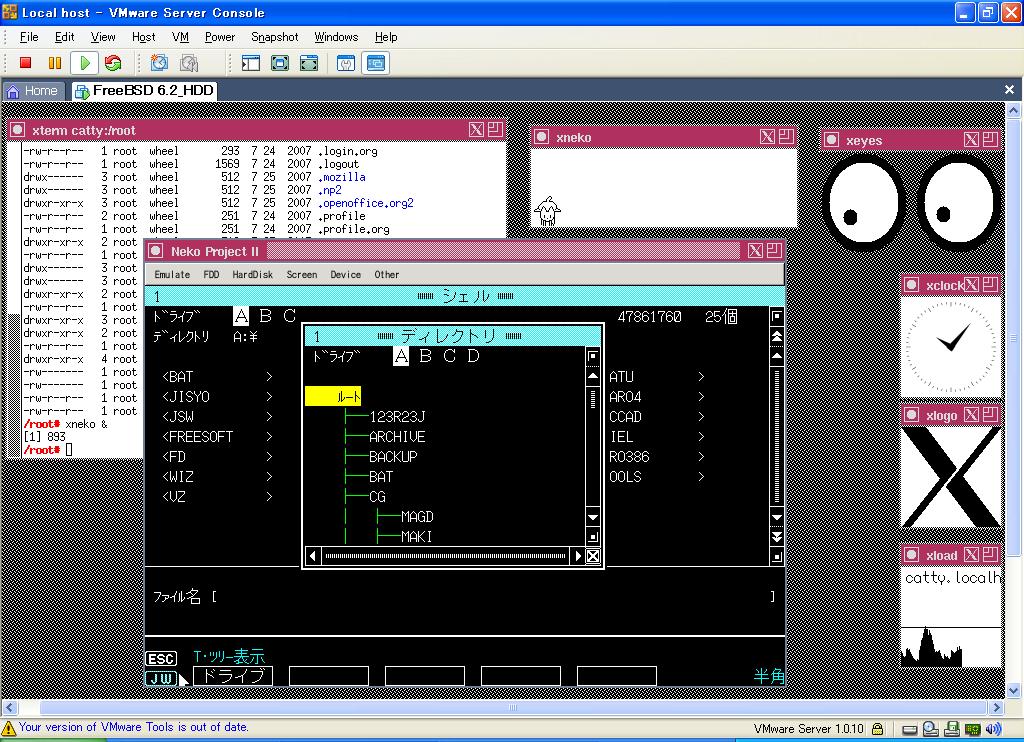The height and width of the screenshot is (742, 1024).
Task: Select the CG folder in directory tree
Action: tap(377, 496)
